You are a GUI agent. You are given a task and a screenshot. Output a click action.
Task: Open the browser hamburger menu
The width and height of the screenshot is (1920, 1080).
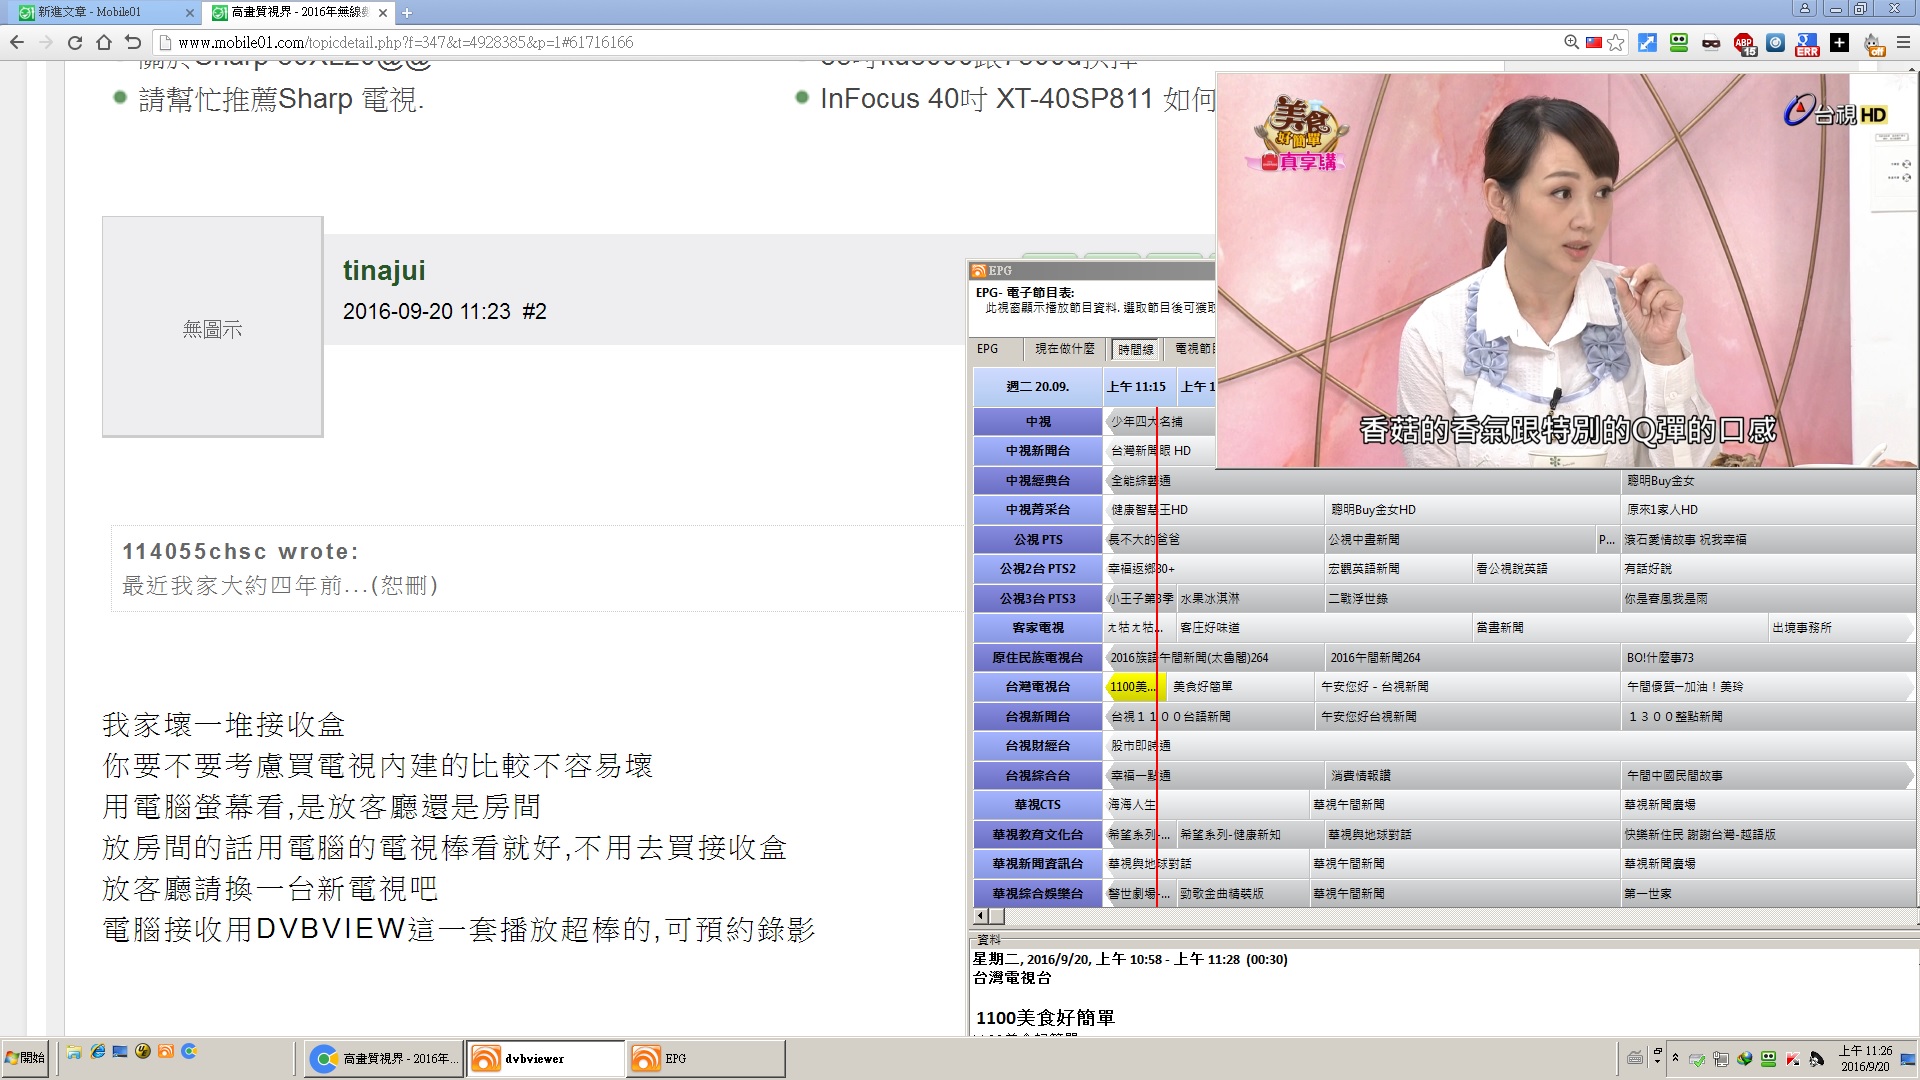1903,42
